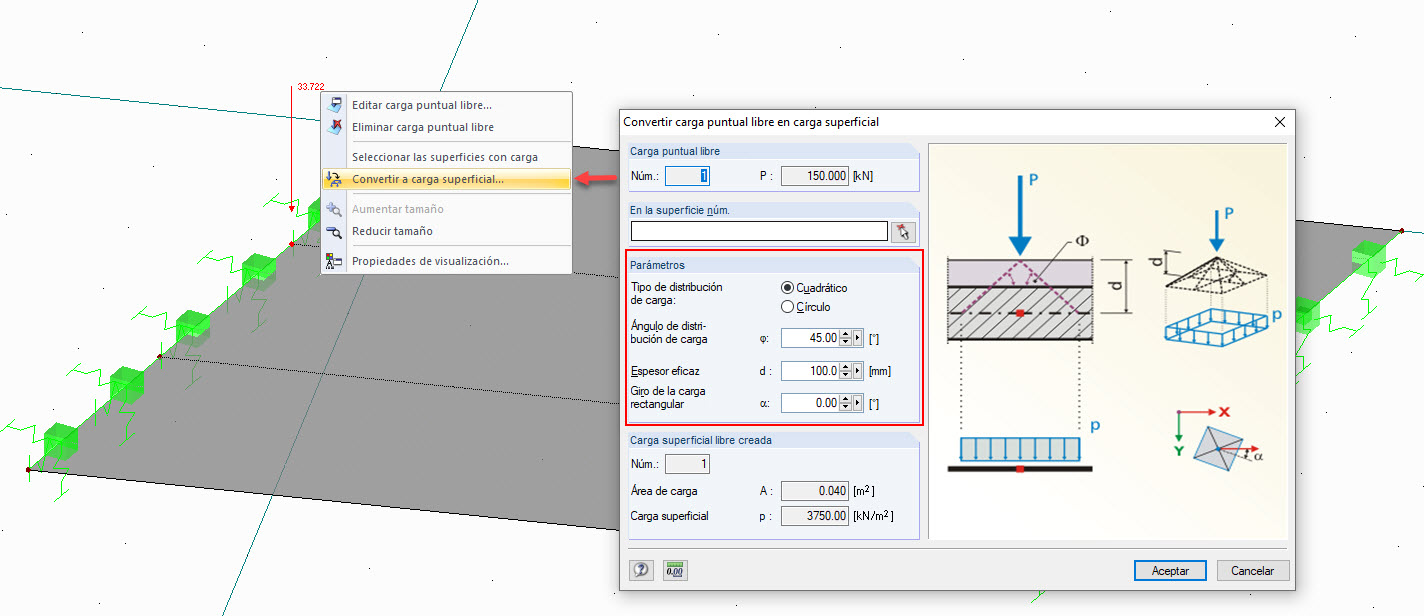Open the arrow menu beside thickness d field
This screenshot has height=616, width=1424.
pos(856,371)
